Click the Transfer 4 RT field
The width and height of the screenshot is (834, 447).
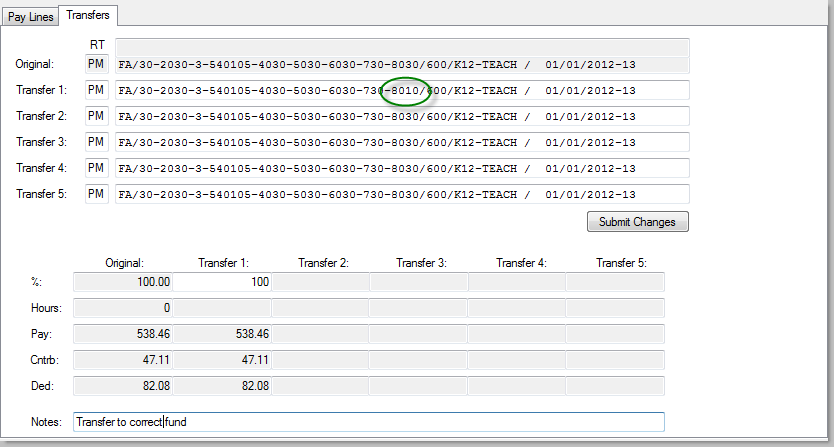click(96, 168)
